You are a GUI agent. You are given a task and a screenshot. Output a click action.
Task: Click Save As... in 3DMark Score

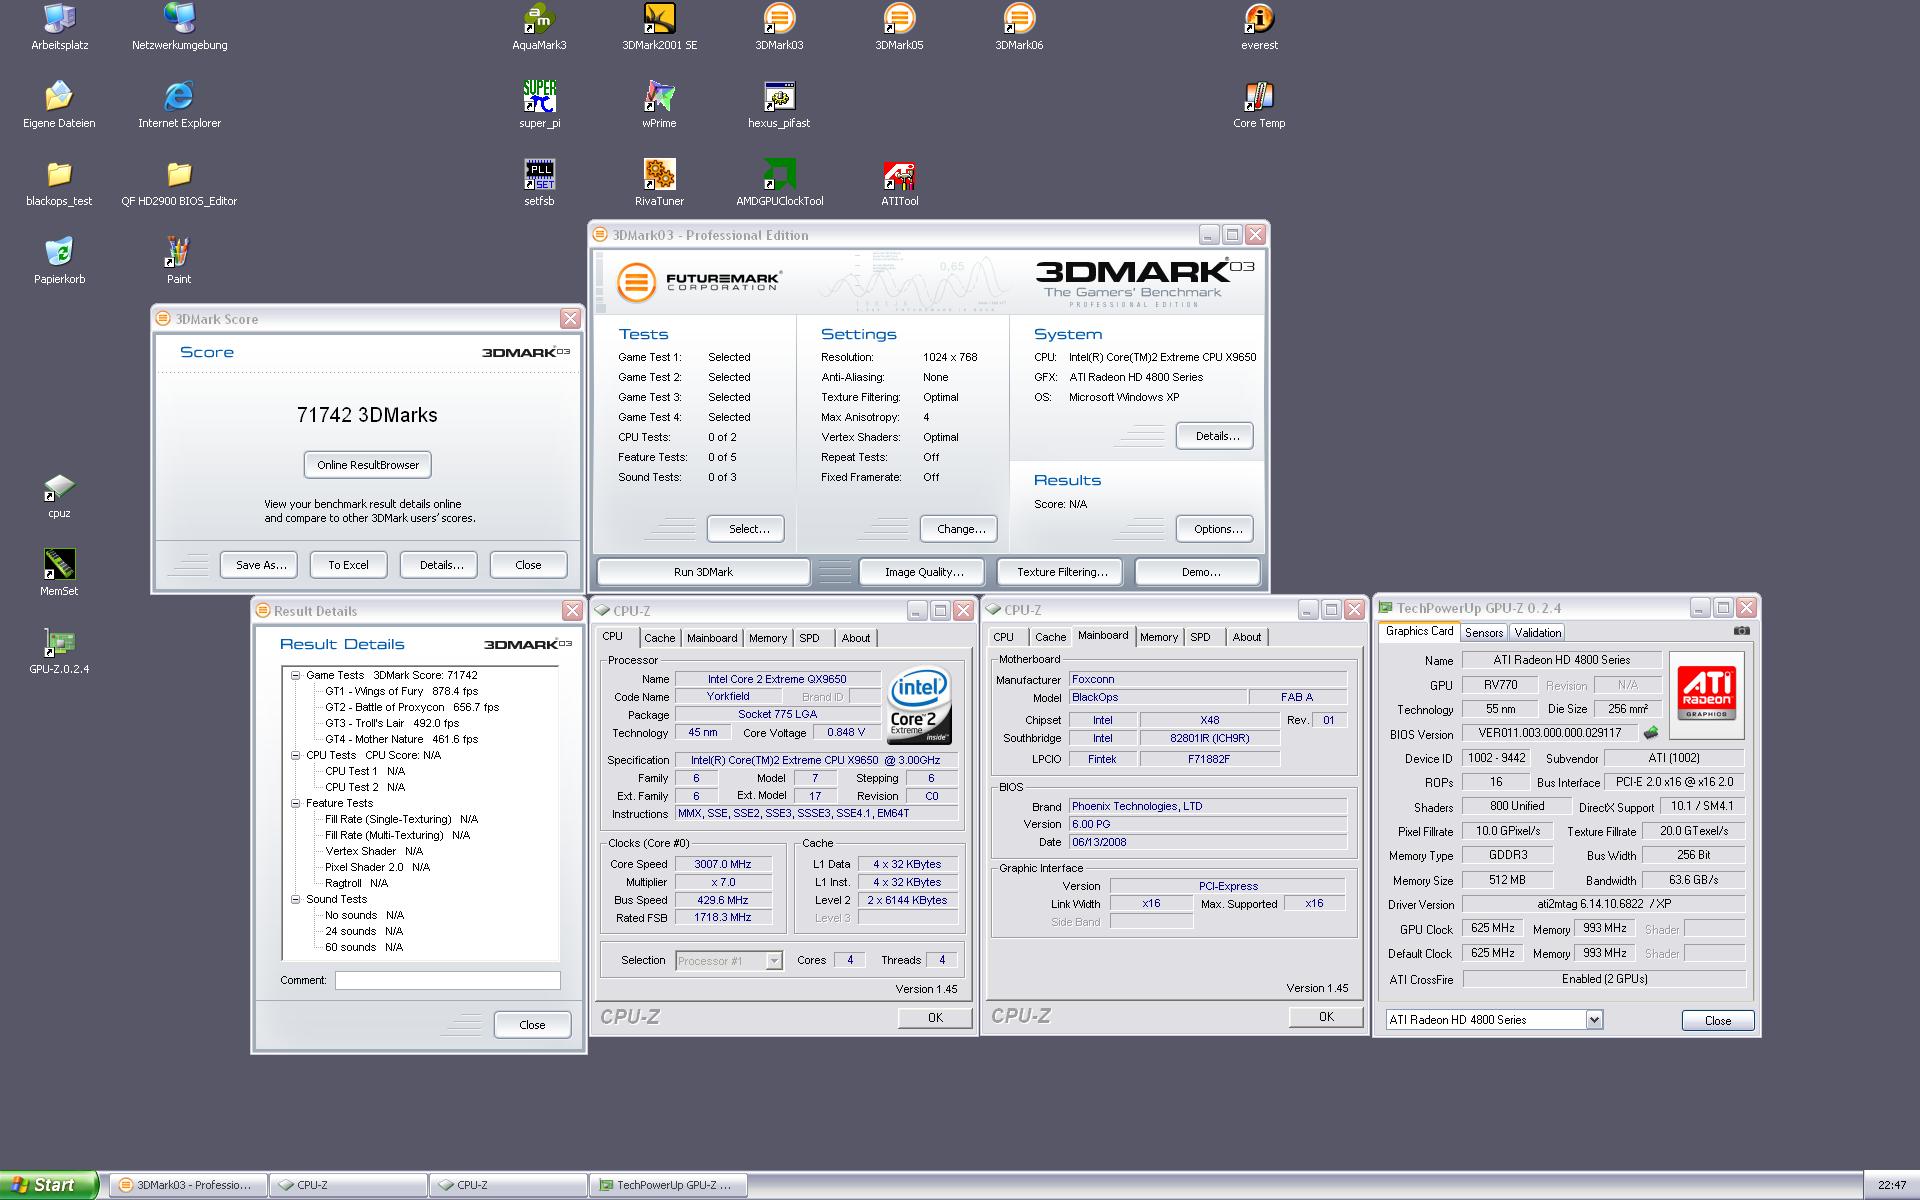point(261,565)
